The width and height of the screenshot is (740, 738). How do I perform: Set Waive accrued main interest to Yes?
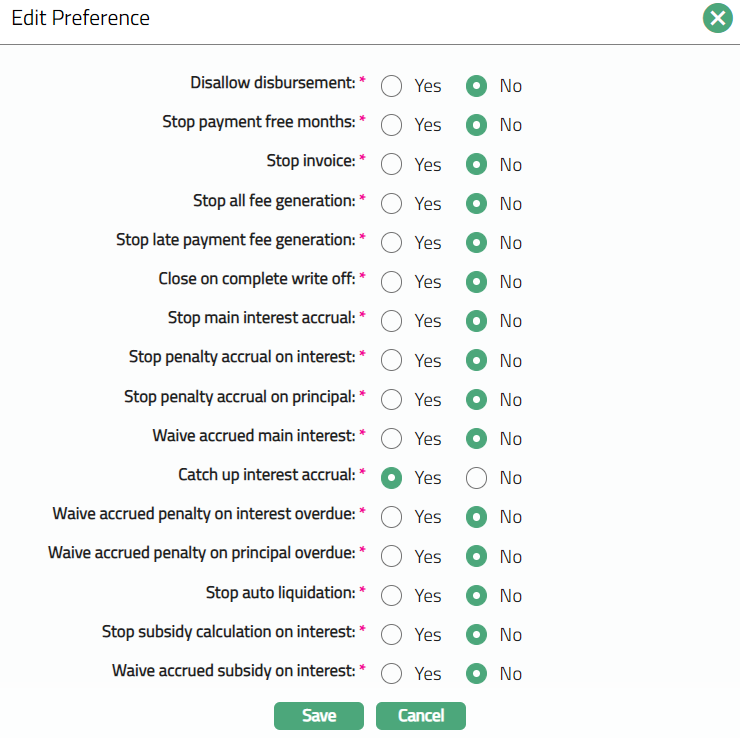click(392, 439)
